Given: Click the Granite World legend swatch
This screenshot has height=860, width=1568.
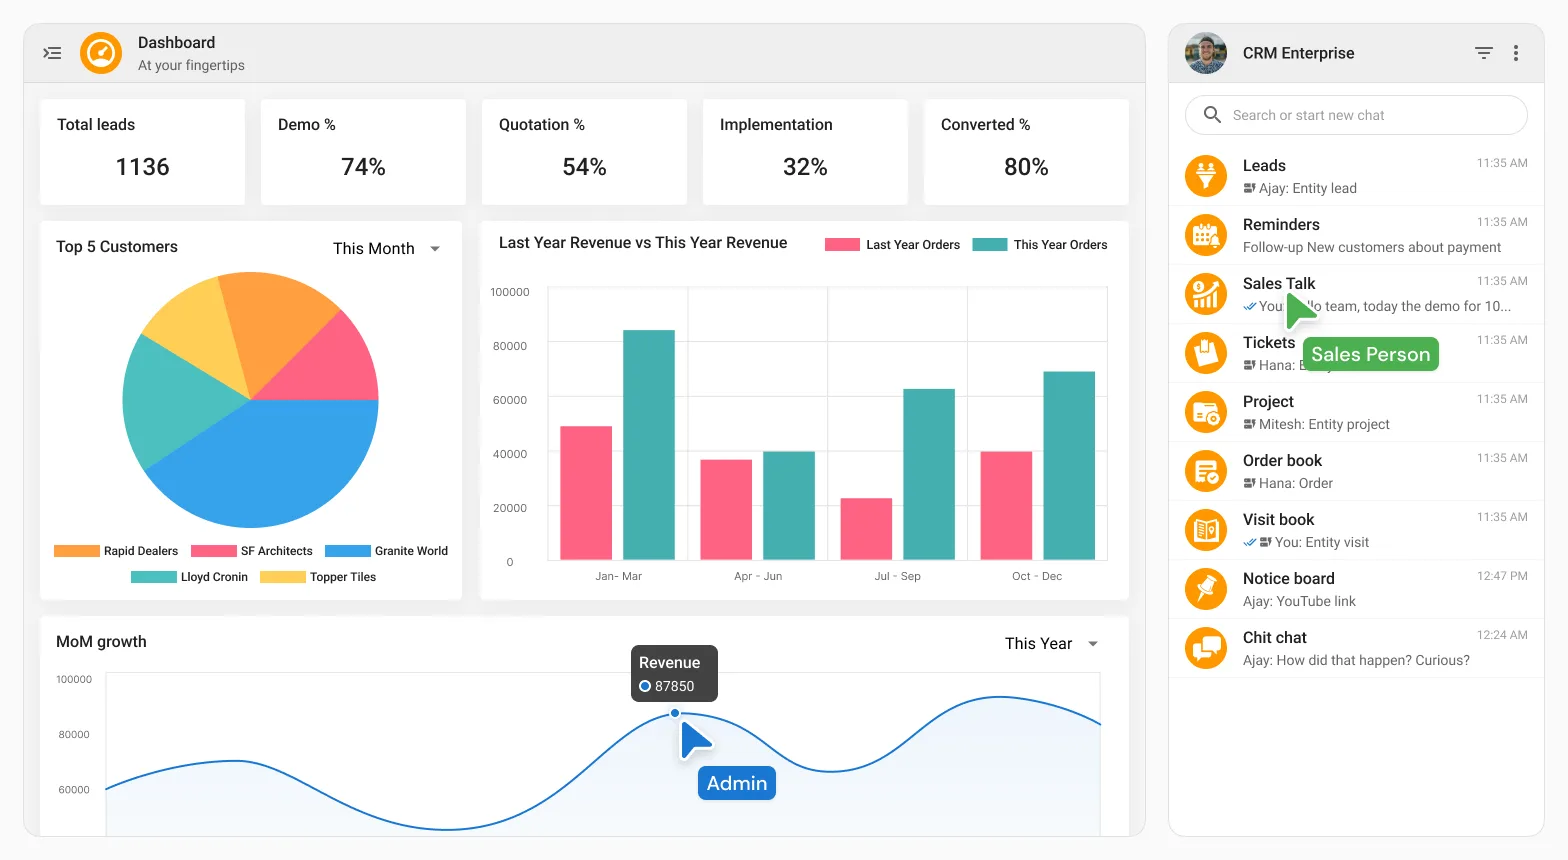Looking at the screenshot, I should click(x=348, y=551).
